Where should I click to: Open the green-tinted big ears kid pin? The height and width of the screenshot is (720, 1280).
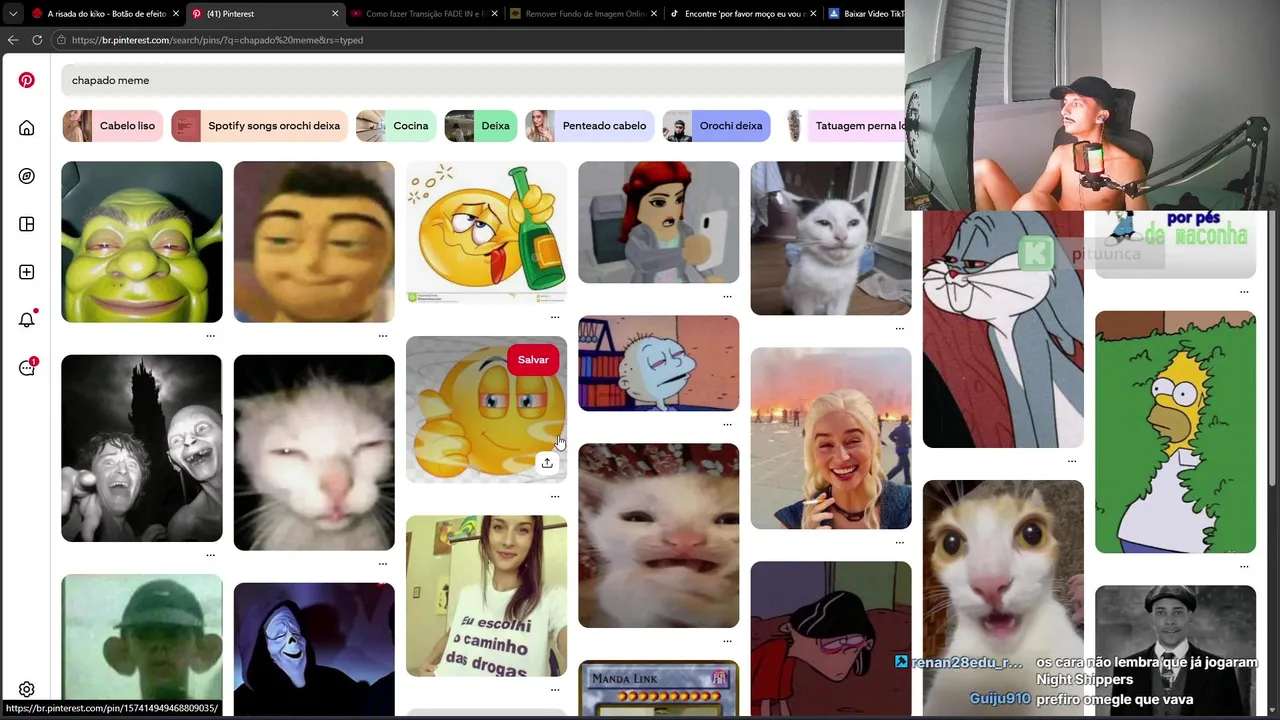point(142,644)
